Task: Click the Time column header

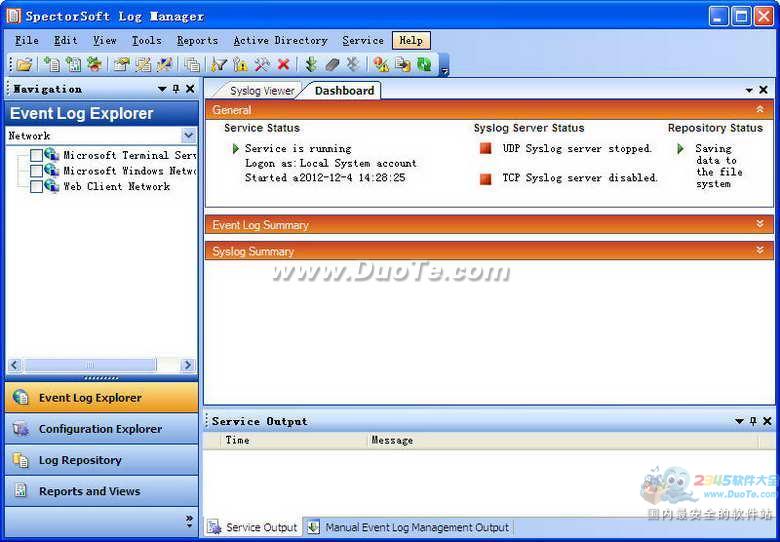Action: click(294, 440)
